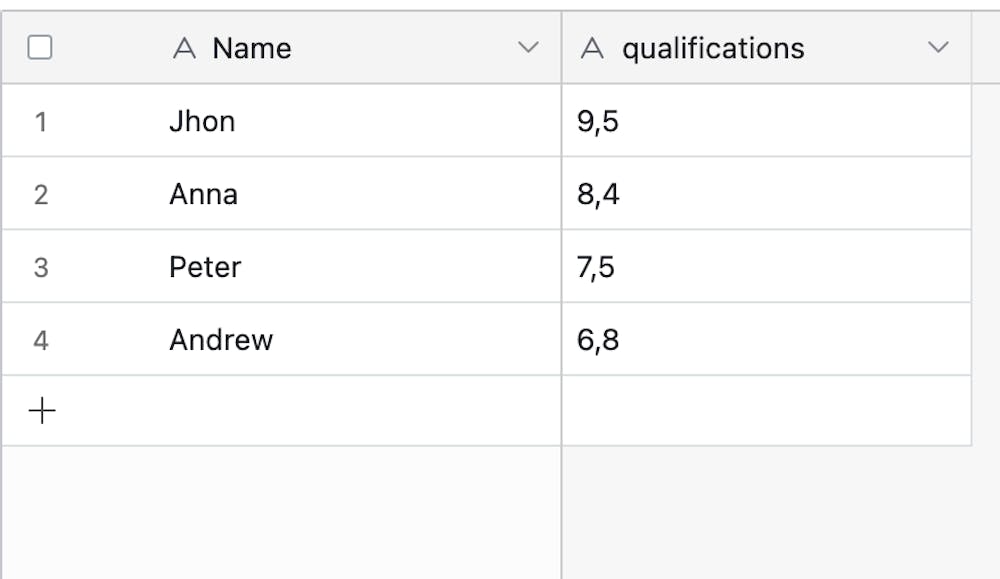
Task: Select row number 3
Action: click(x=41, y=267)
